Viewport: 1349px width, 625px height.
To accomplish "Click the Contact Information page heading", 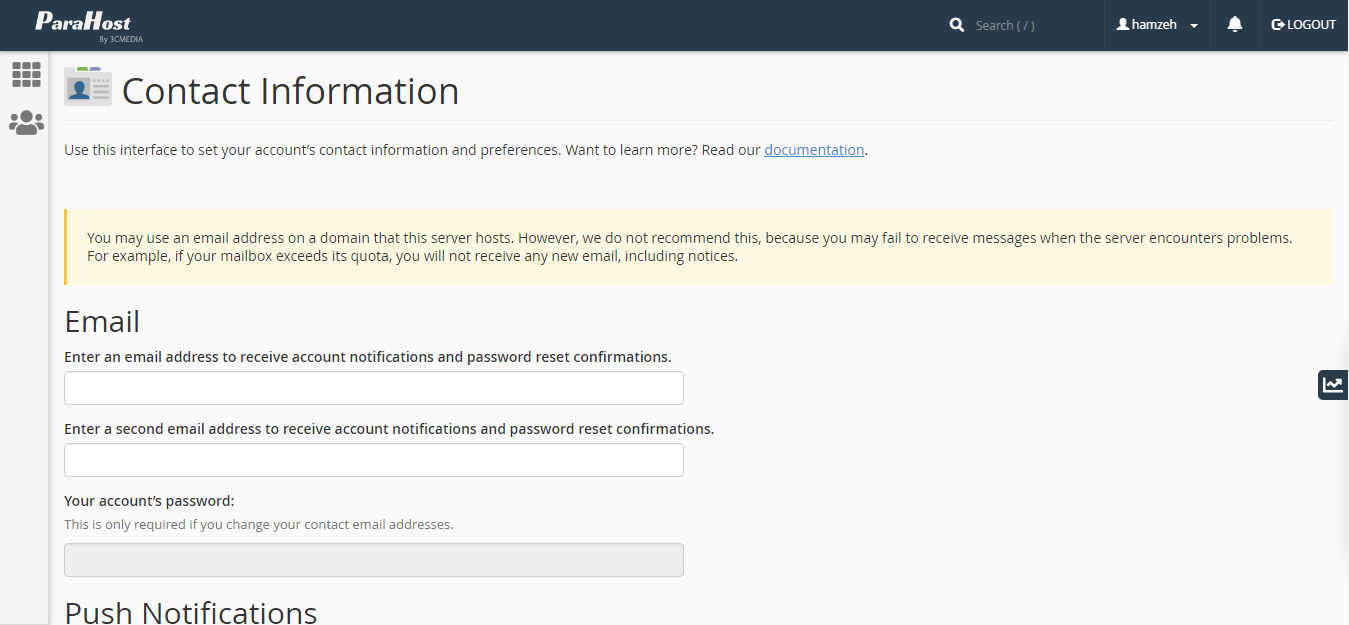I will [x=290, y=91].
